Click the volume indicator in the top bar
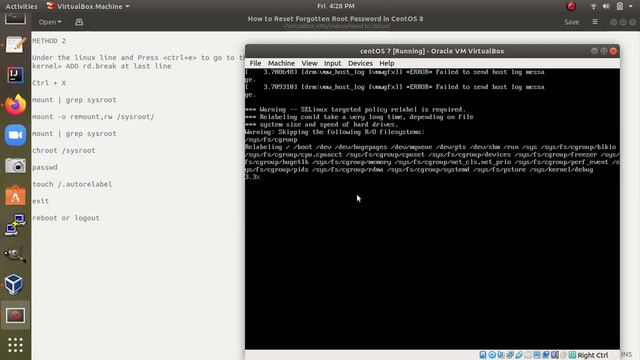Image resolution: width=640 pixels, height=360 pixels. pos(606,6)
